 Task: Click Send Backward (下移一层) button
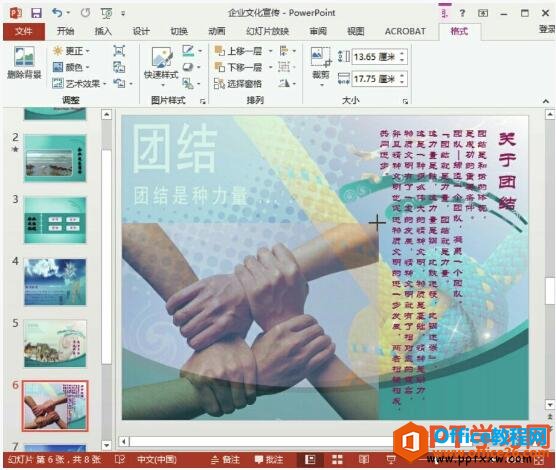coord(238,67)
